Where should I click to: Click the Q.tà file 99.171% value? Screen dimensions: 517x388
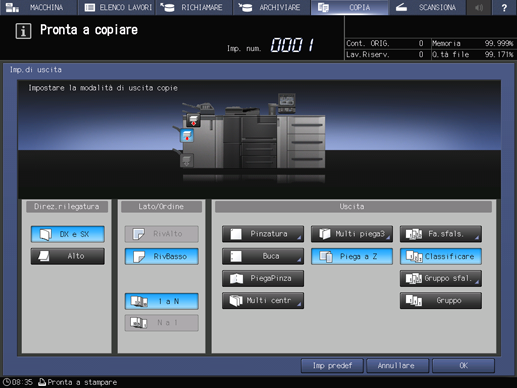[499, 55]
